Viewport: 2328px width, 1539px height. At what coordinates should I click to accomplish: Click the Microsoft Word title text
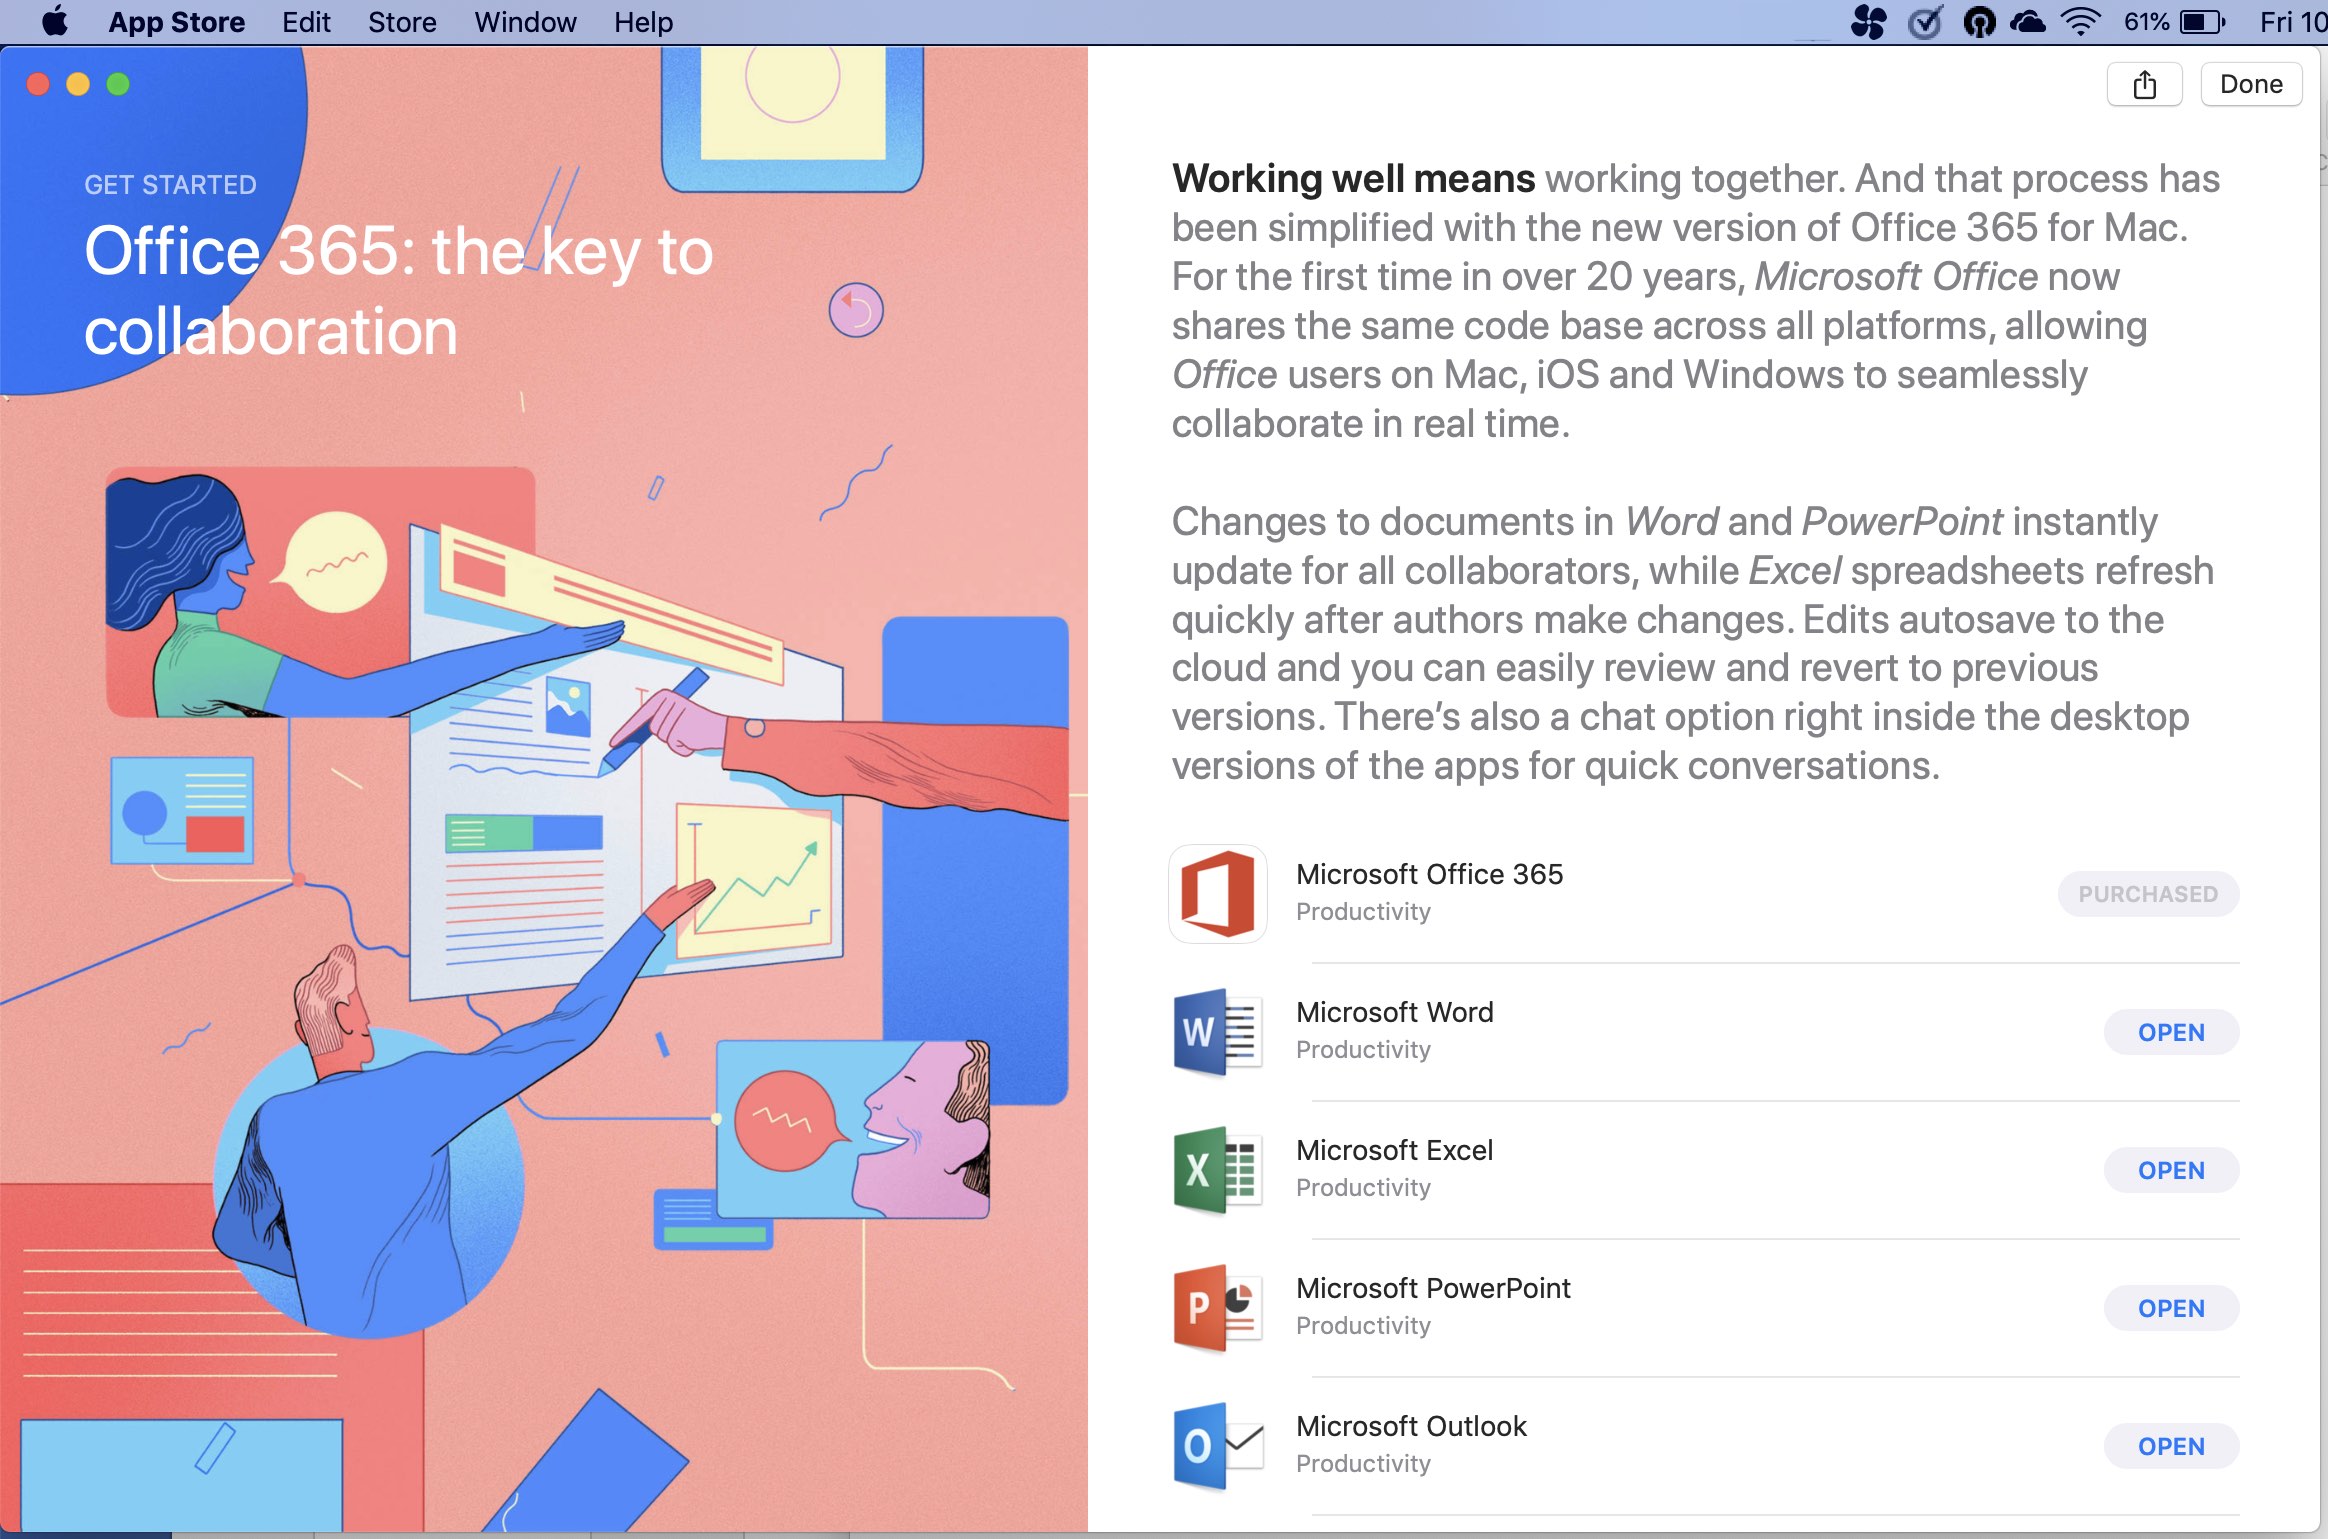[x=1394, y=1011]
